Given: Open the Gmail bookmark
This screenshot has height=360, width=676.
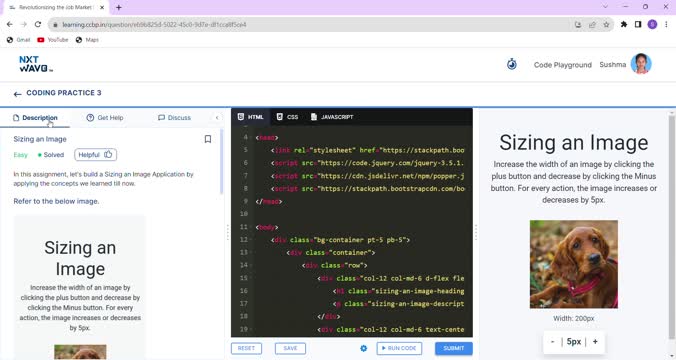Looking at the screenshot, I should pos(19,40).
